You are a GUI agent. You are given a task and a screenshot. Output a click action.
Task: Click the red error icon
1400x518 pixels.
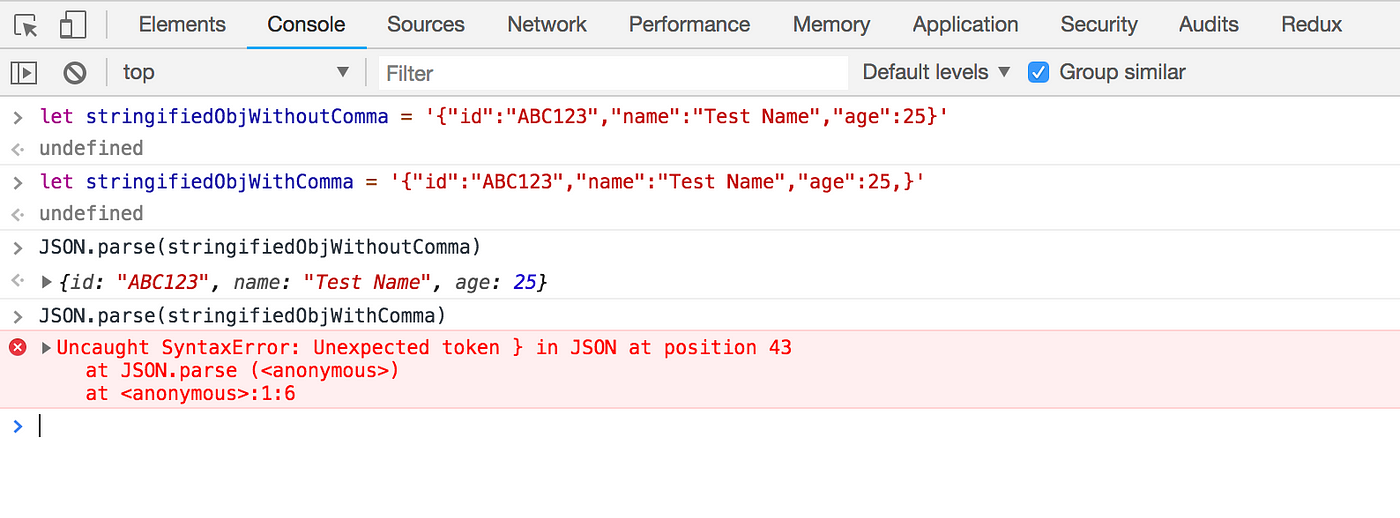[x=18, y=347]
